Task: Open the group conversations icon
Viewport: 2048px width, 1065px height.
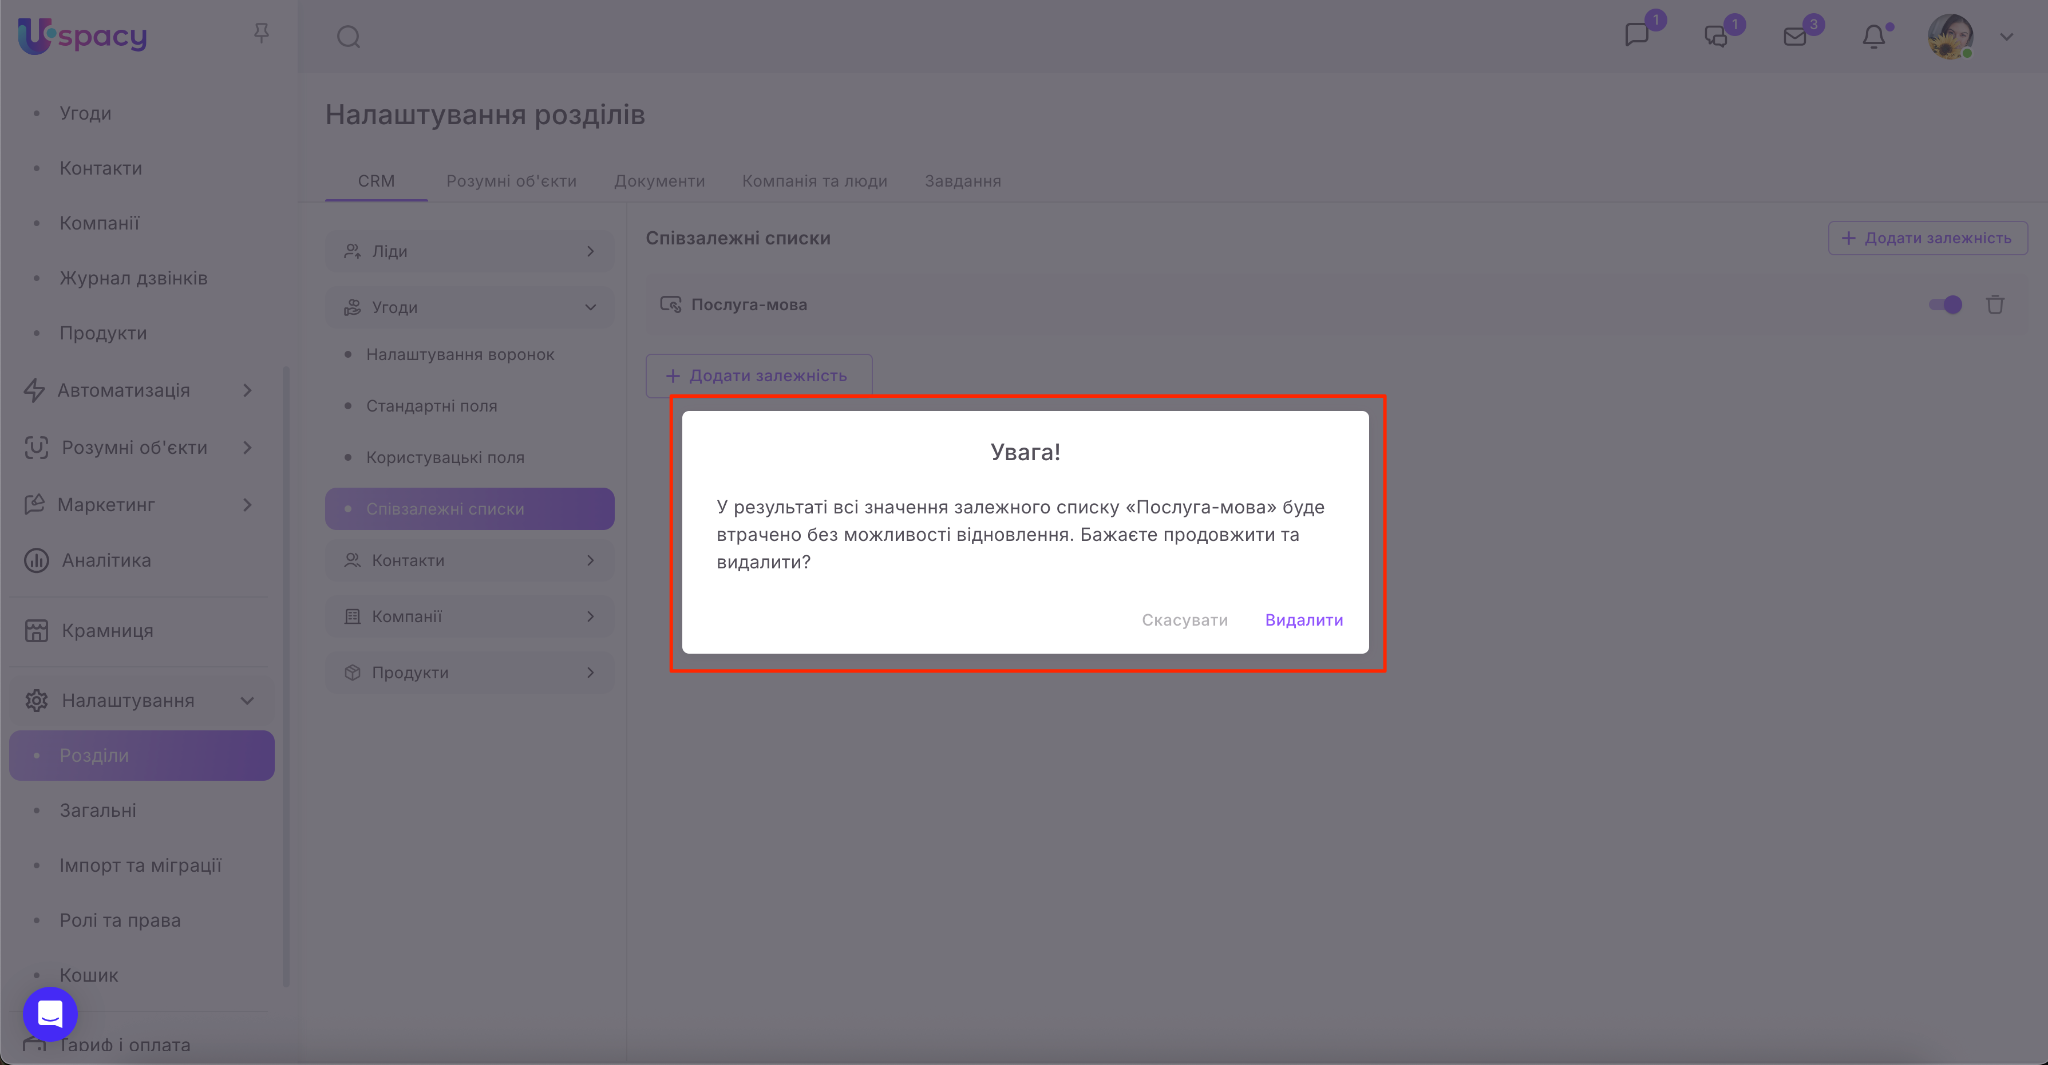Action: (1716, 37)
